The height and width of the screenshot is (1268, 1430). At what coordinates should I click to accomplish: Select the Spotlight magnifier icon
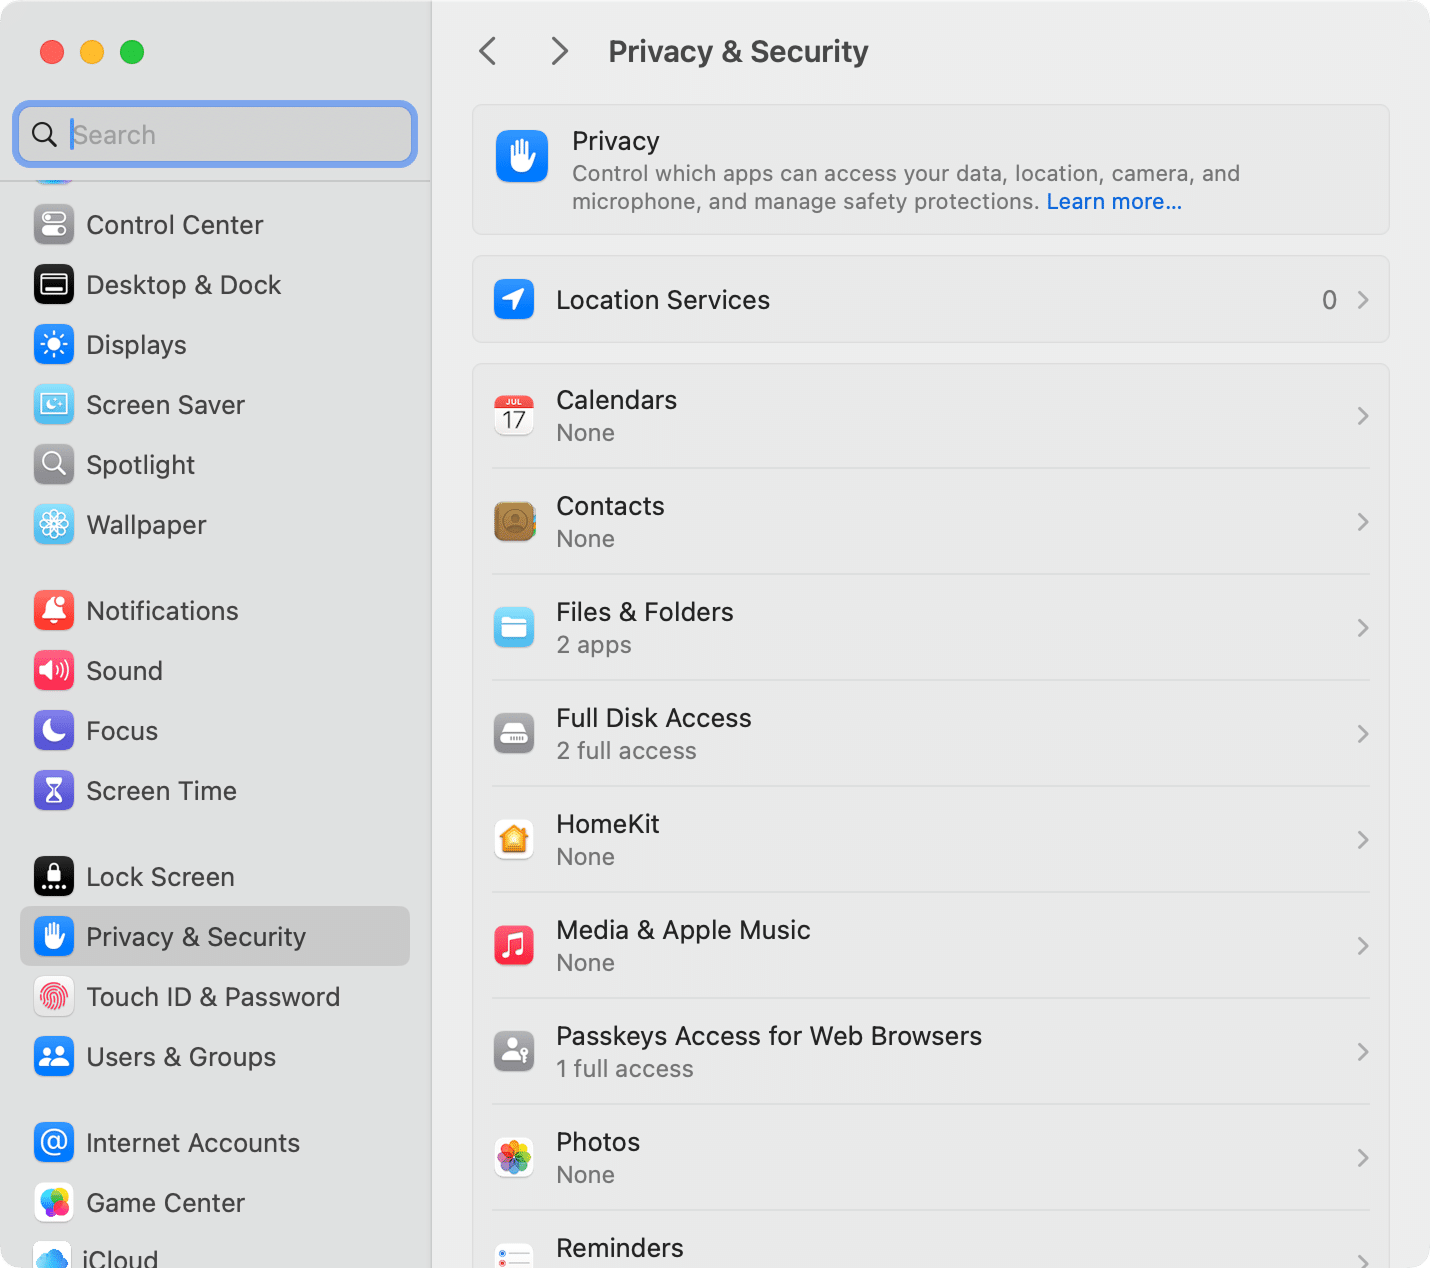point(54,465)
